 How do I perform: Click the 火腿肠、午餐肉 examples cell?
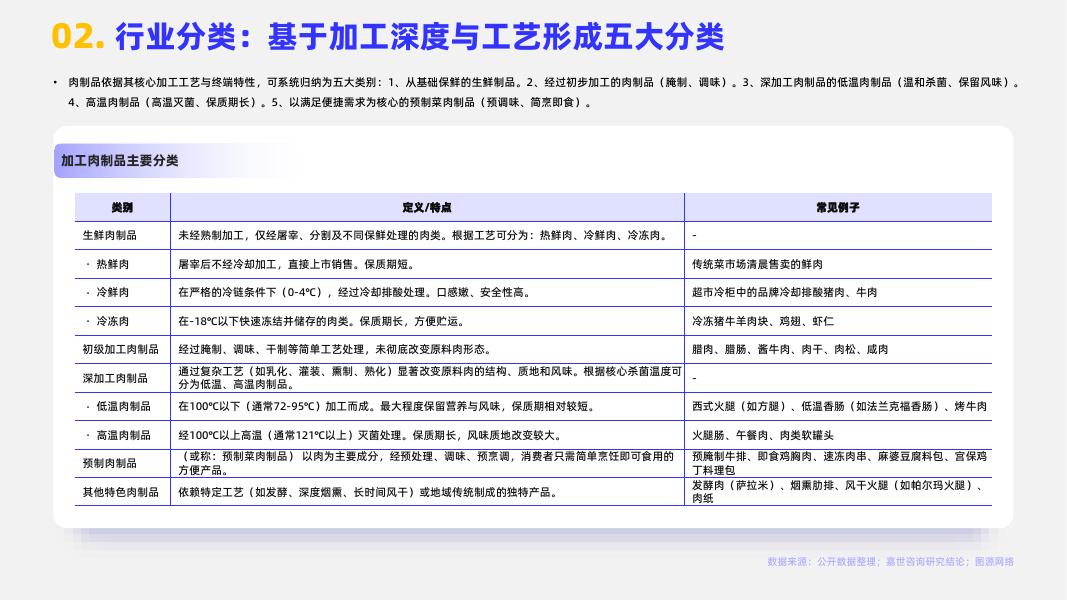pos(762,436)
